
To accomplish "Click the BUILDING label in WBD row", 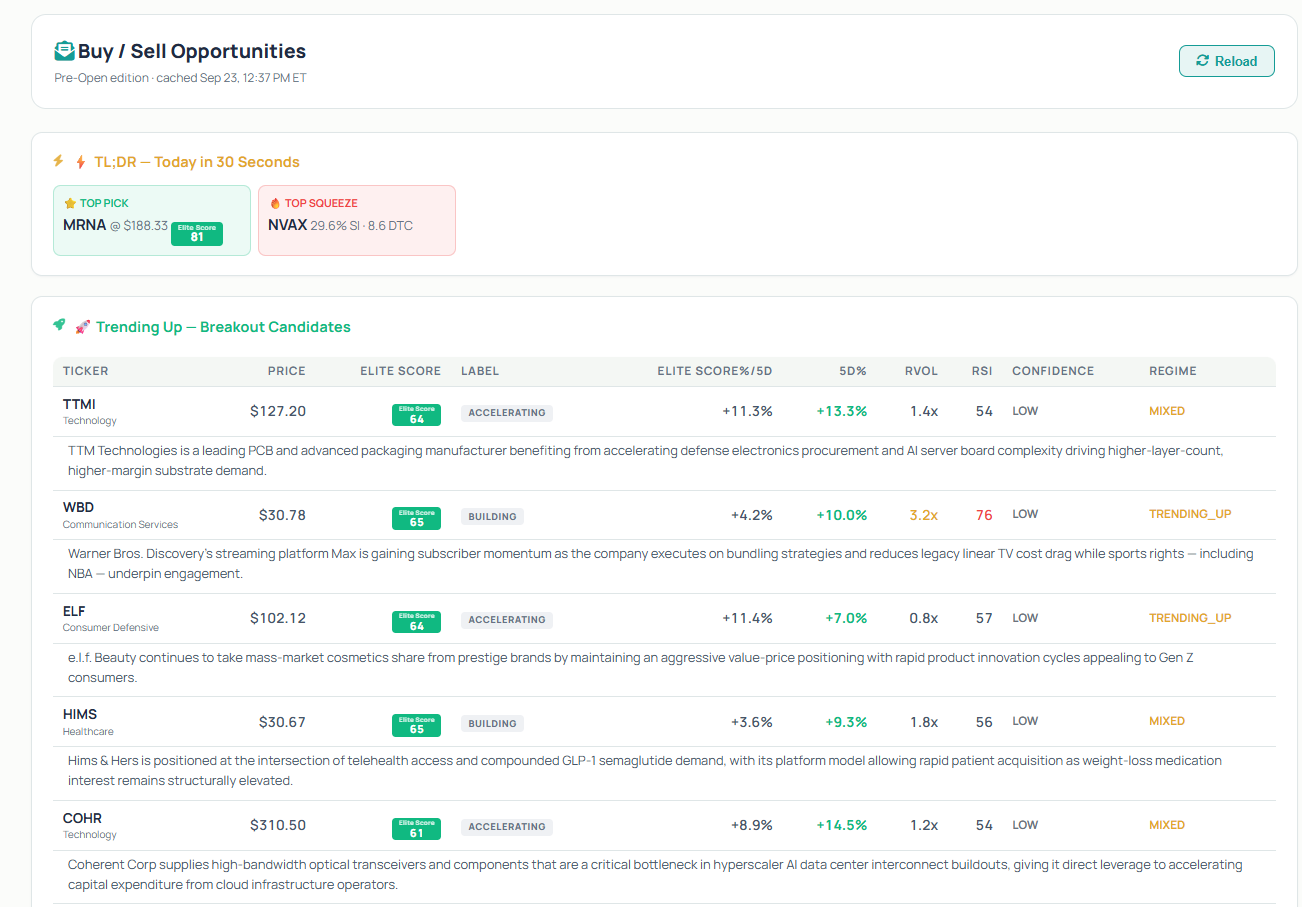I will (493, 517).
